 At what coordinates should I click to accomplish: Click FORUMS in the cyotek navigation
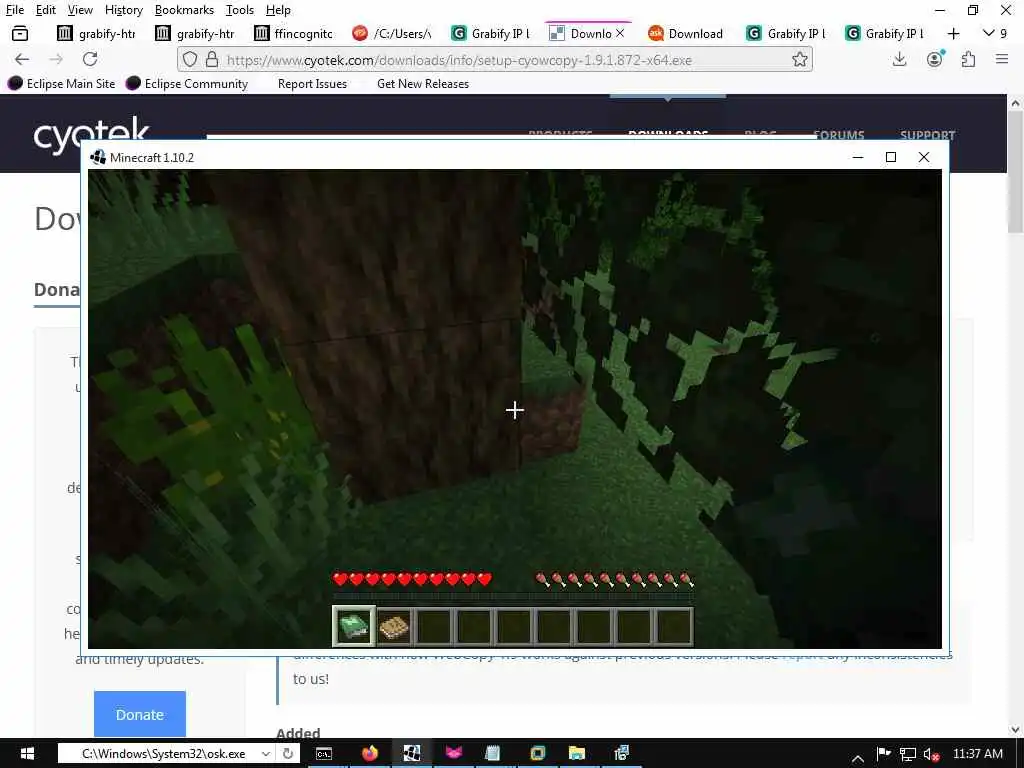click(839, 135)
